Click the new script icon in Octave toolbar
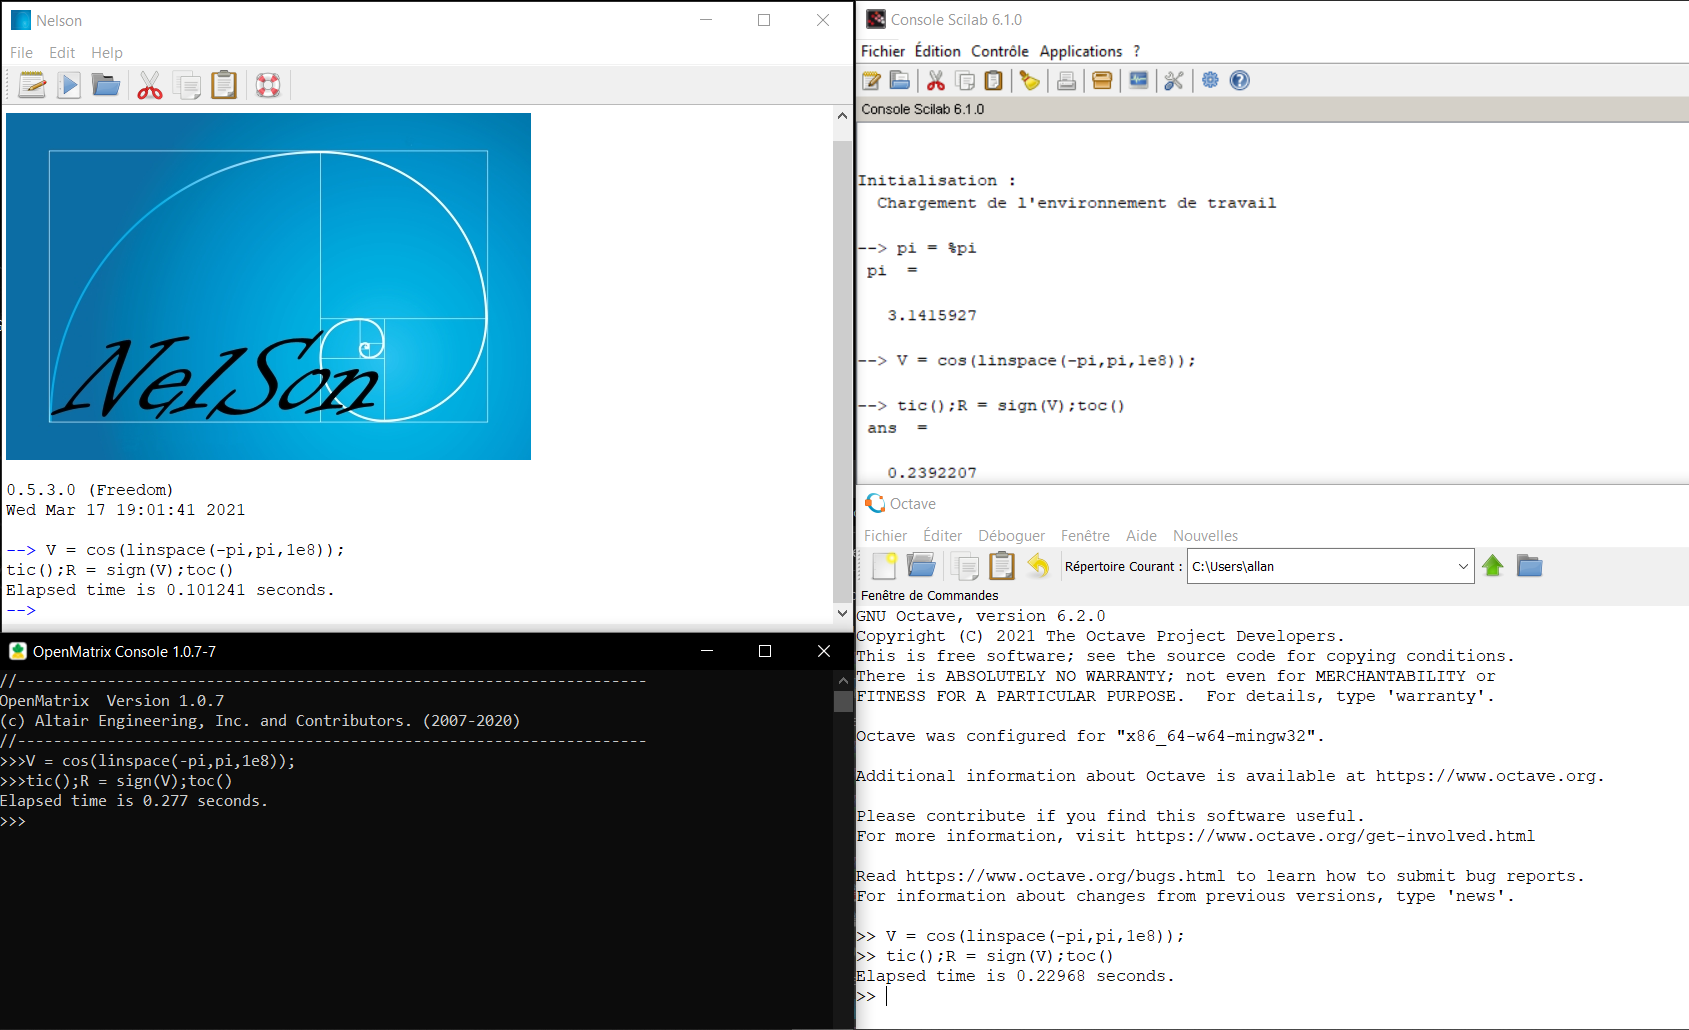Image resolution: width=1689 pixels, height=1030 pixels. 885,566
